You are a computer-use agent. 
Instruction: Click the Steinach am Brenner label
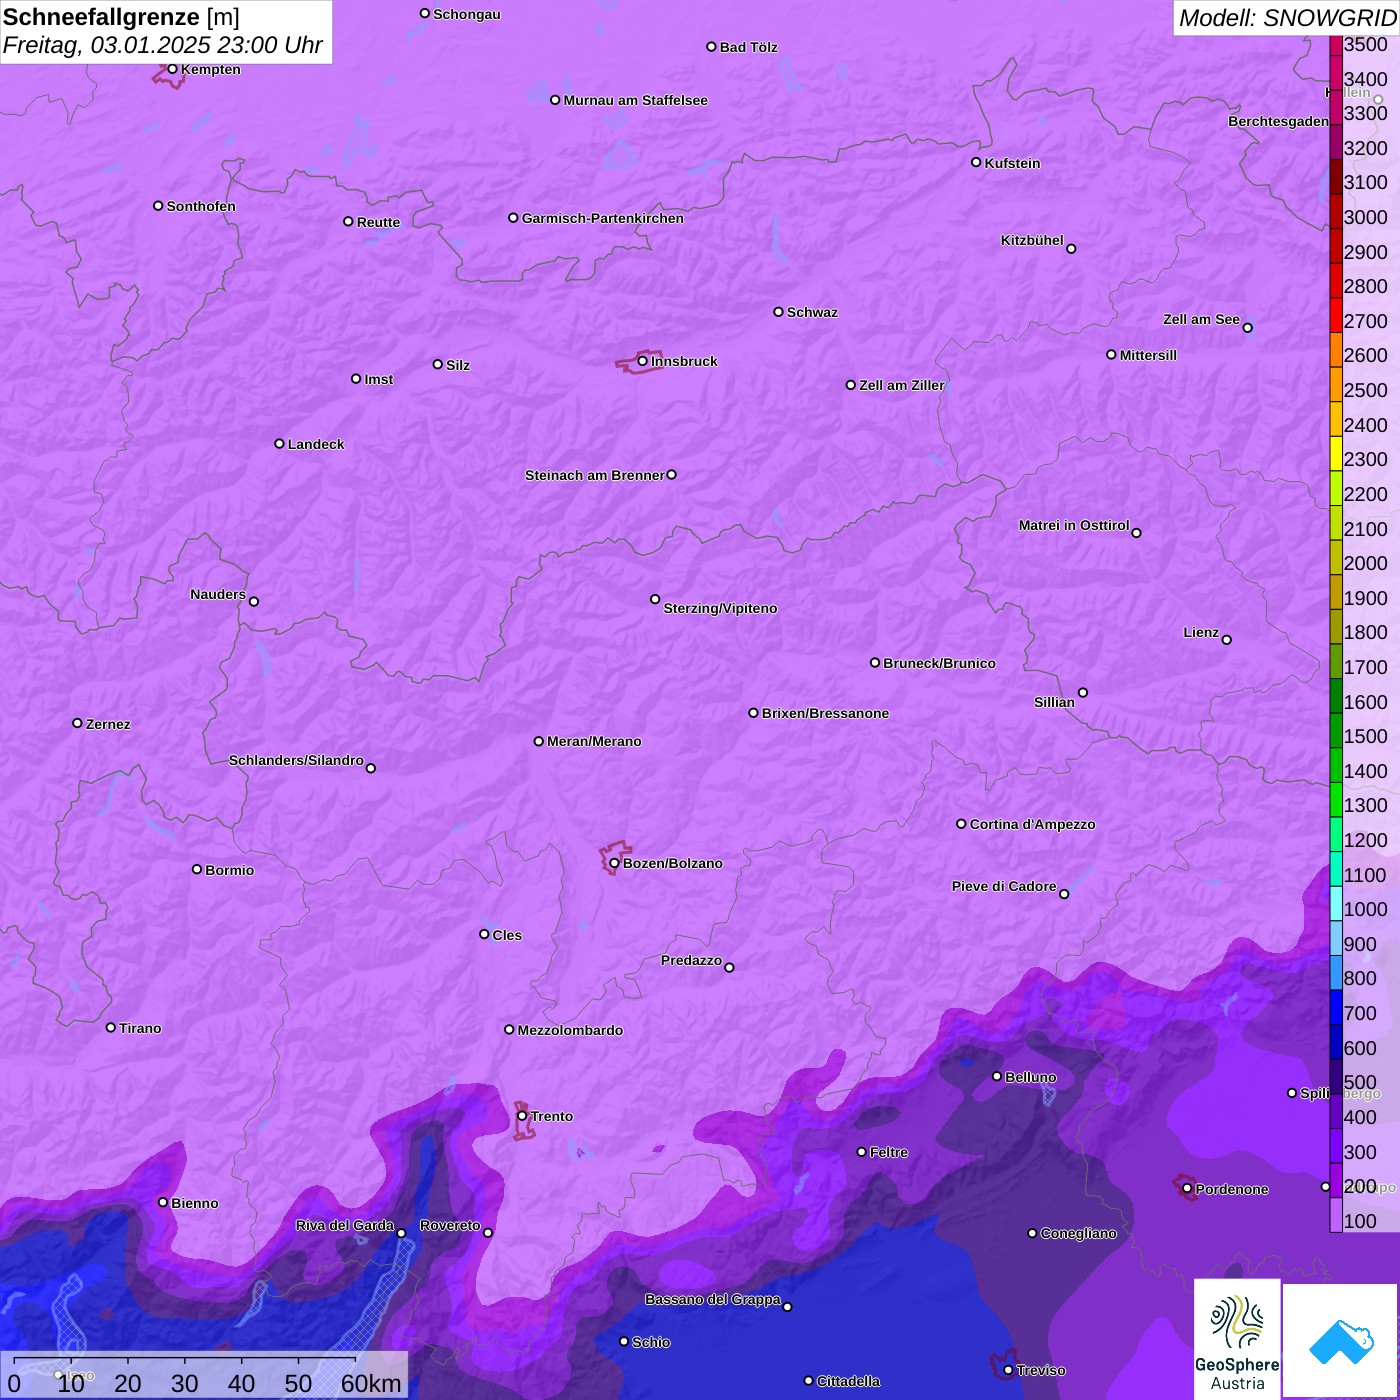(595, 475)
